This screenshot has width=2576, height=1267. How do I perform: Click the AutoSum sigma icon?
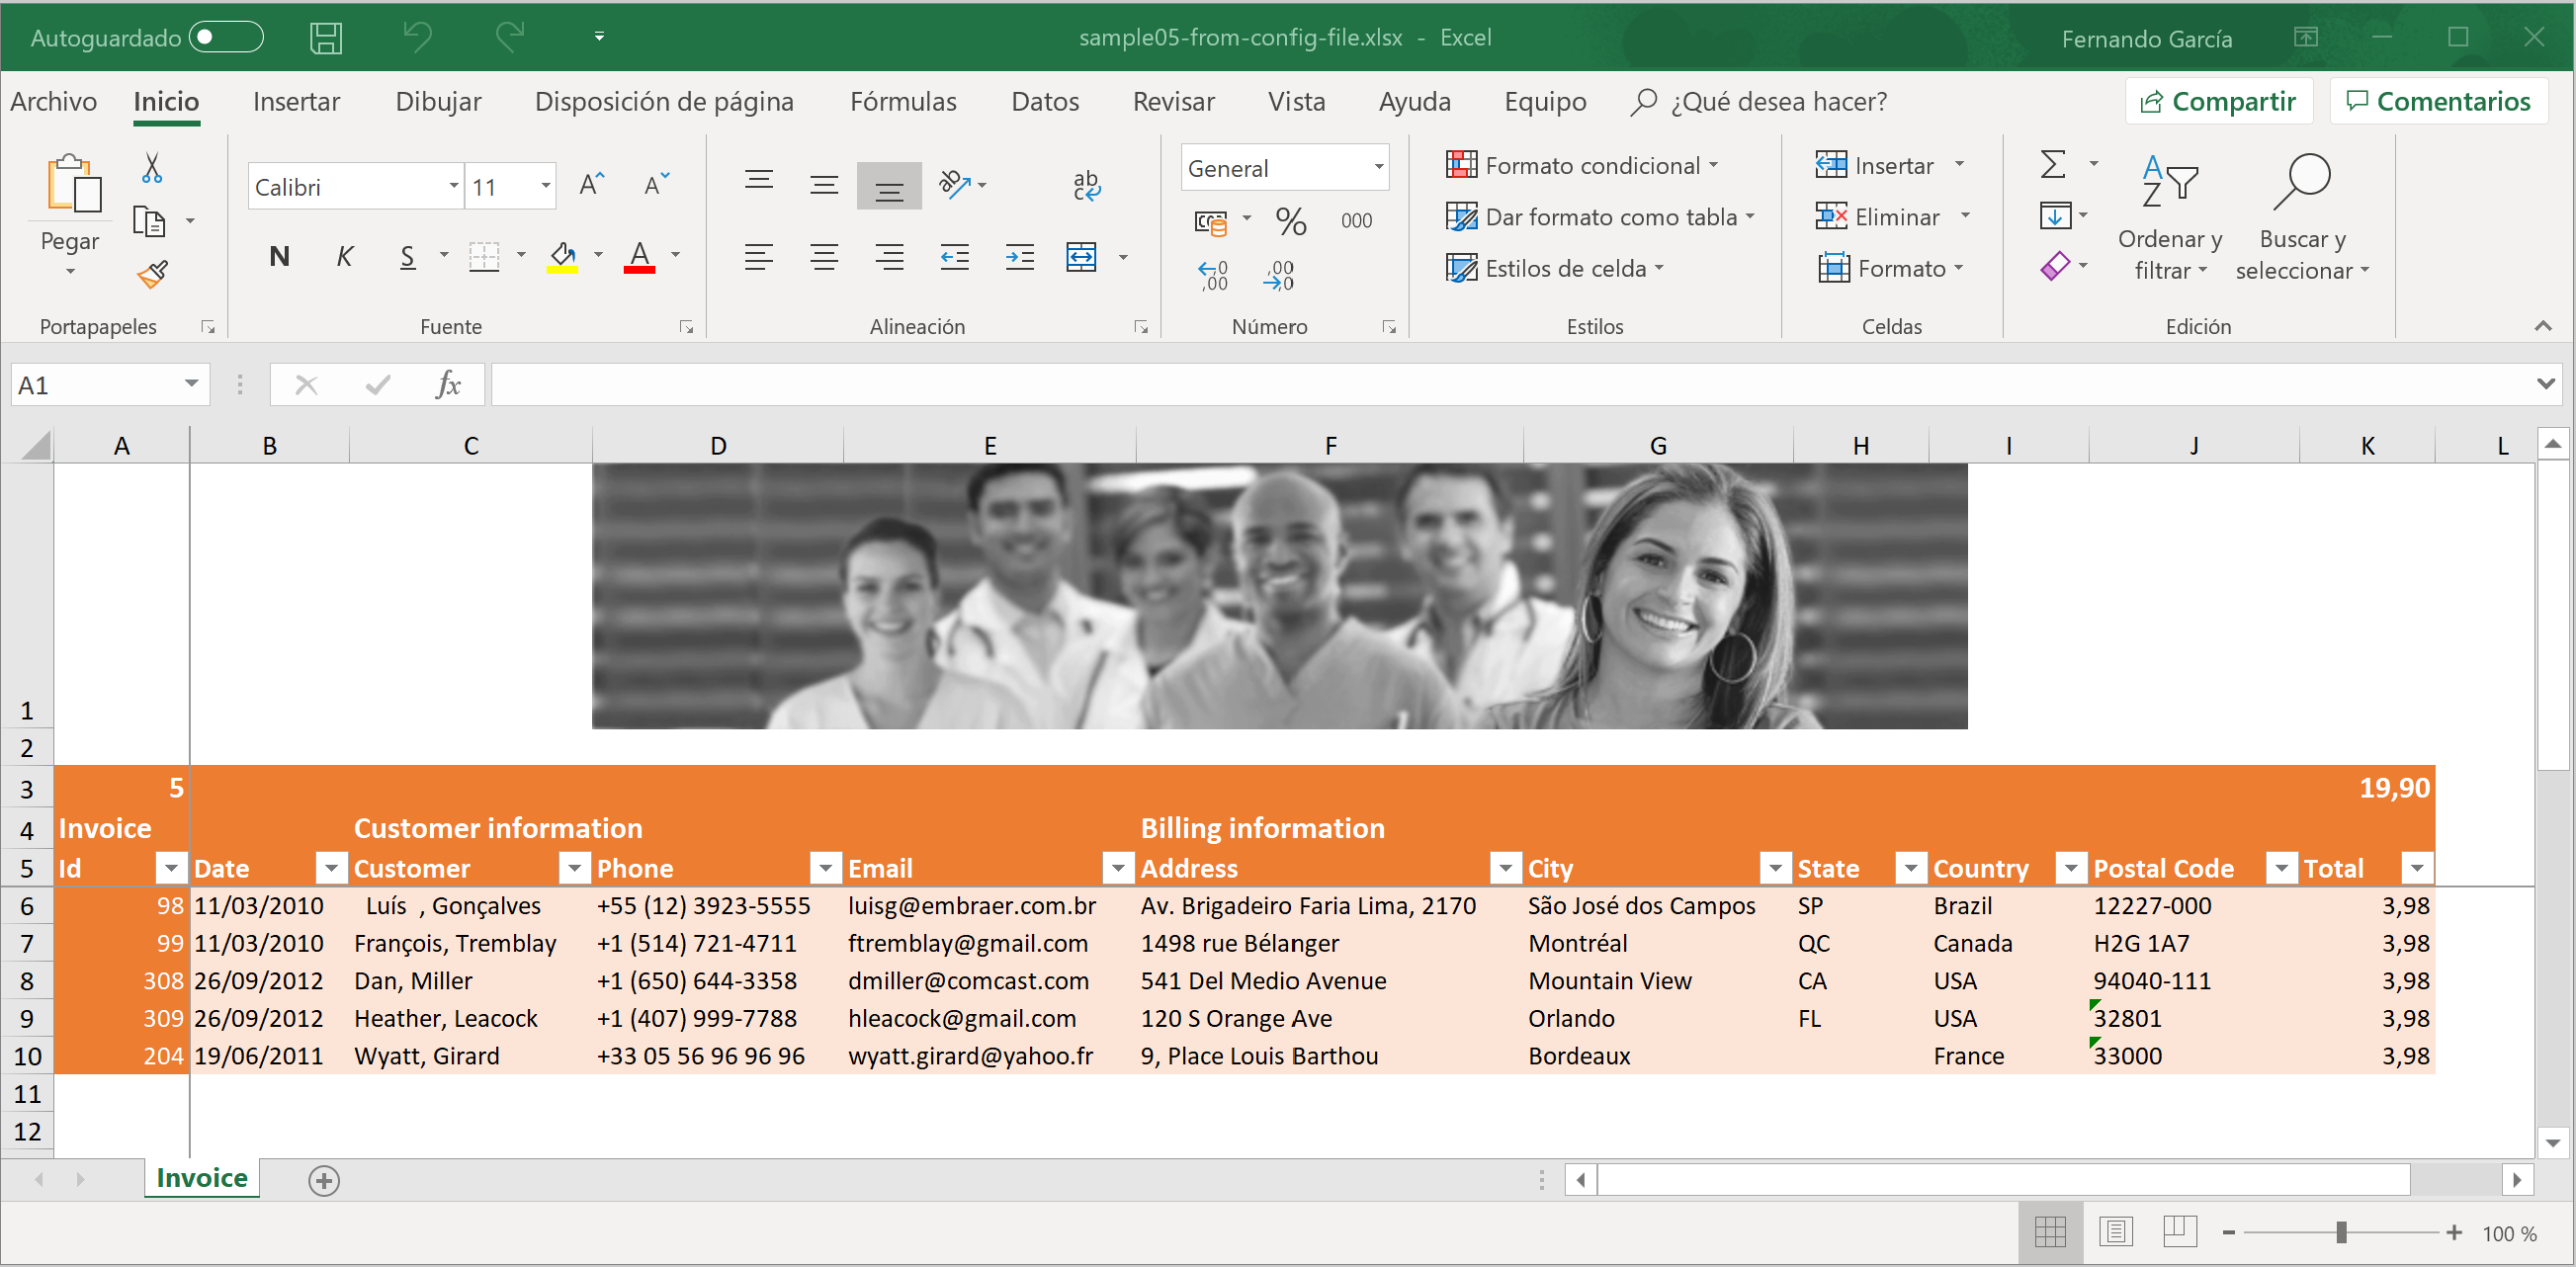tap(2052, 164)
